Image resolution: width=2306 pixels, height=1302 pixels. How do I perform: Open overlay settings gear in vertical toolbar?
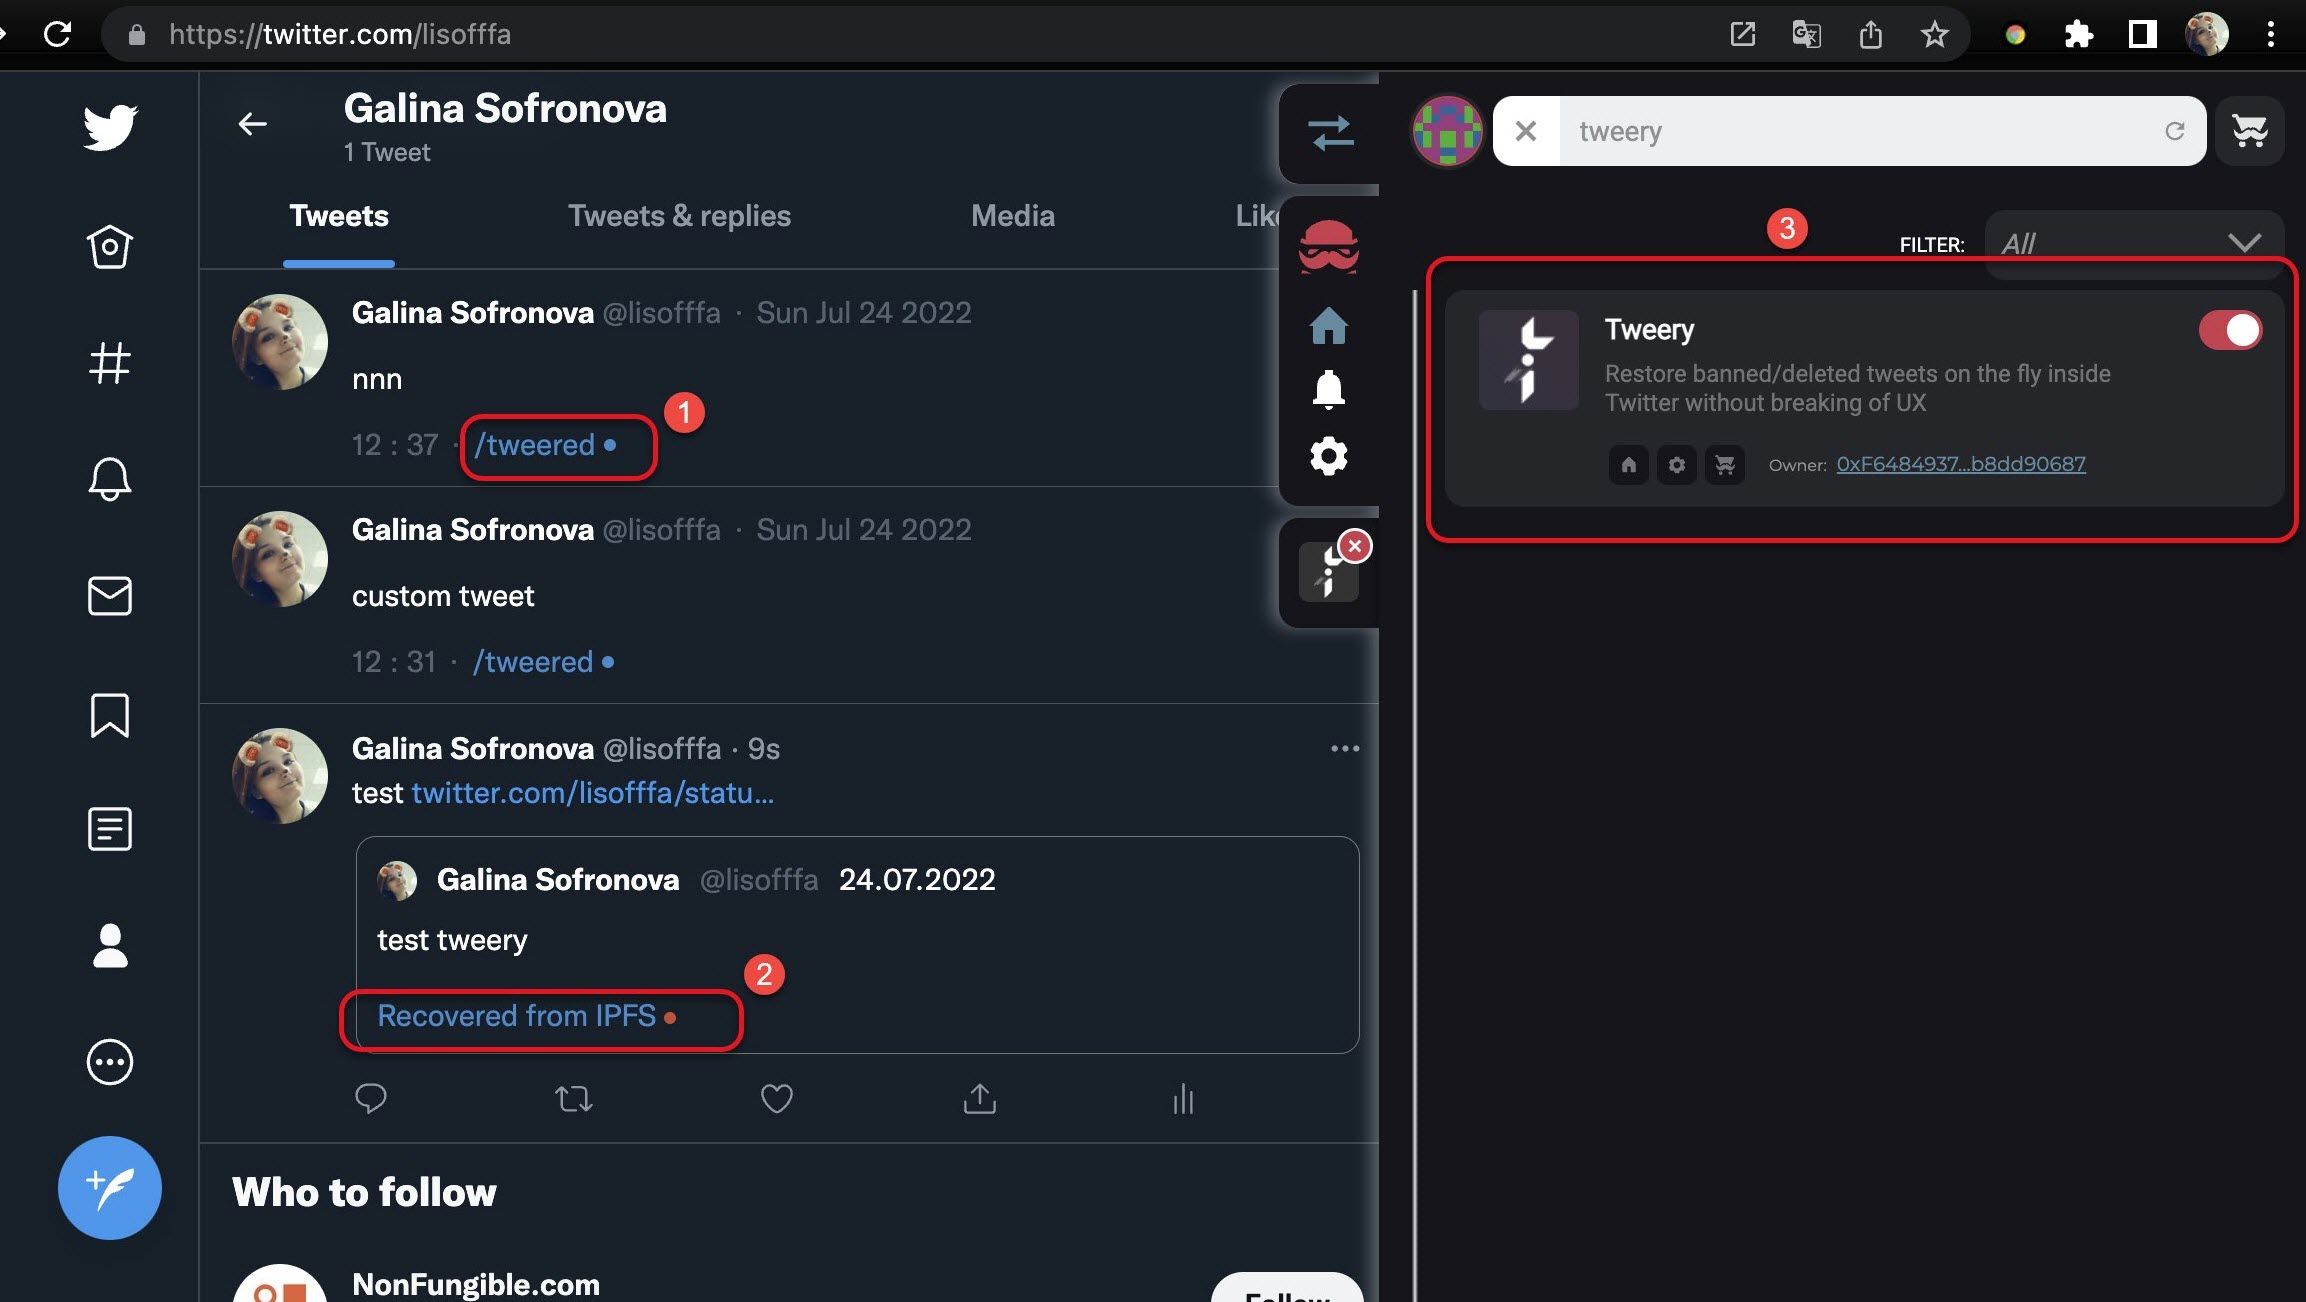click(1328, 456)
